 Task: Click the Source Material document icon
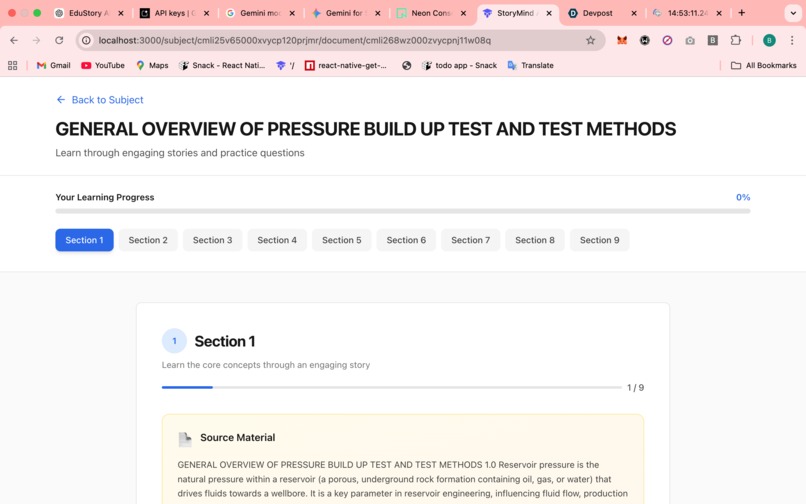185,439
